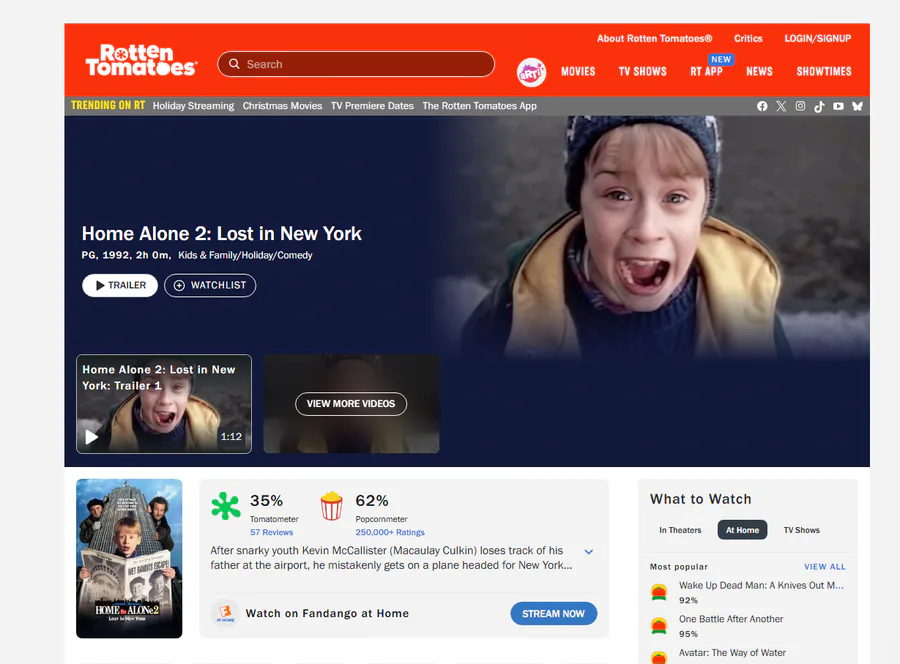Open Christmas Movies trending link
The height and width of the screenshot is (664, 900).
(282, 106)
